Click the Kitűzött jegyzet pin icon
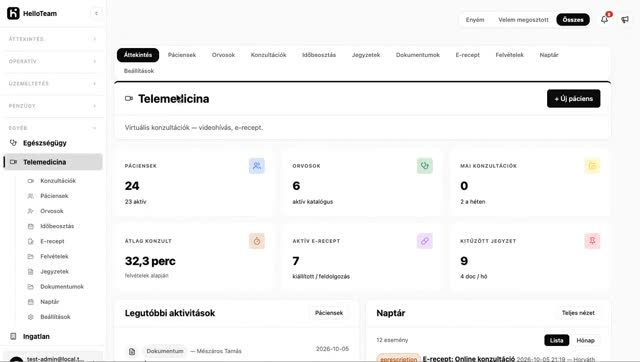The image size is (640, 362). click(x=592, y=241)
